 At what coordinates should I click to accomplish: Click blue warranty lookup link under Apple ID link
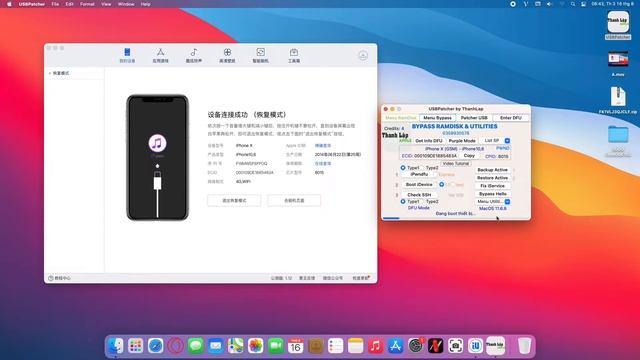point(323,163)
